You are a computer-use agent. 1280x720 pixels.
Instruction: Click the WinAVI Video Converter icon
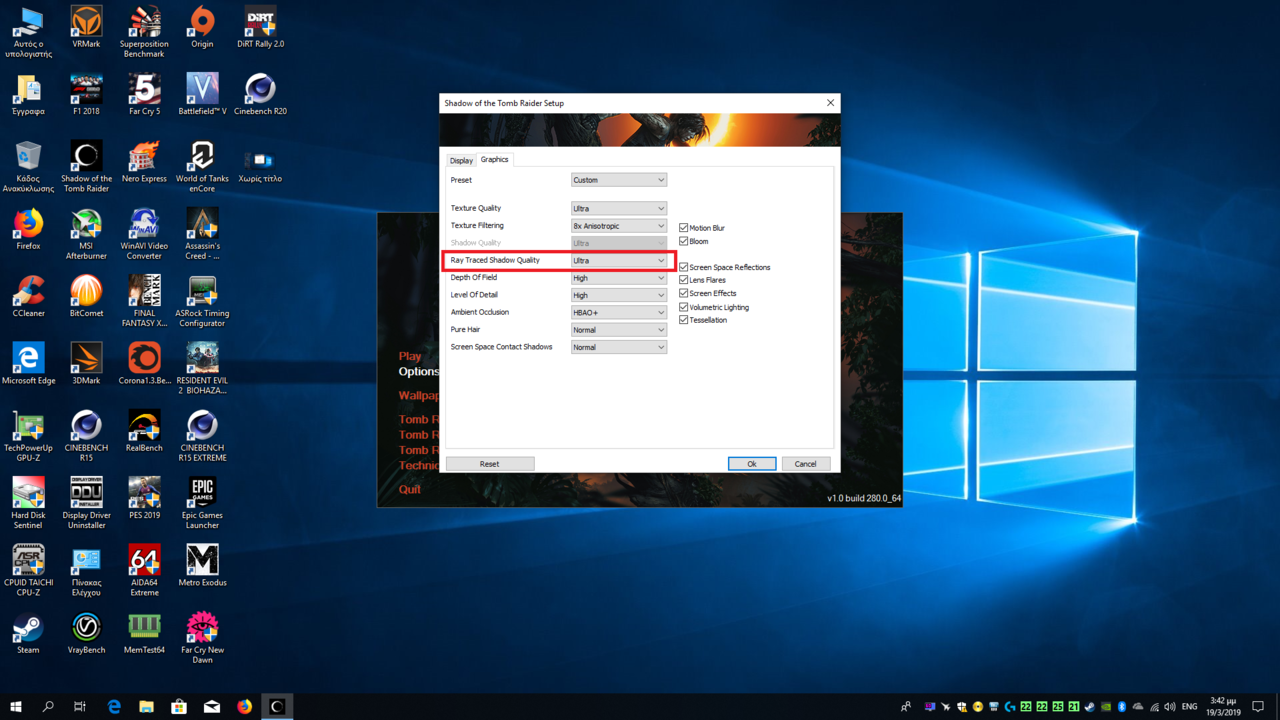point(144,234)
